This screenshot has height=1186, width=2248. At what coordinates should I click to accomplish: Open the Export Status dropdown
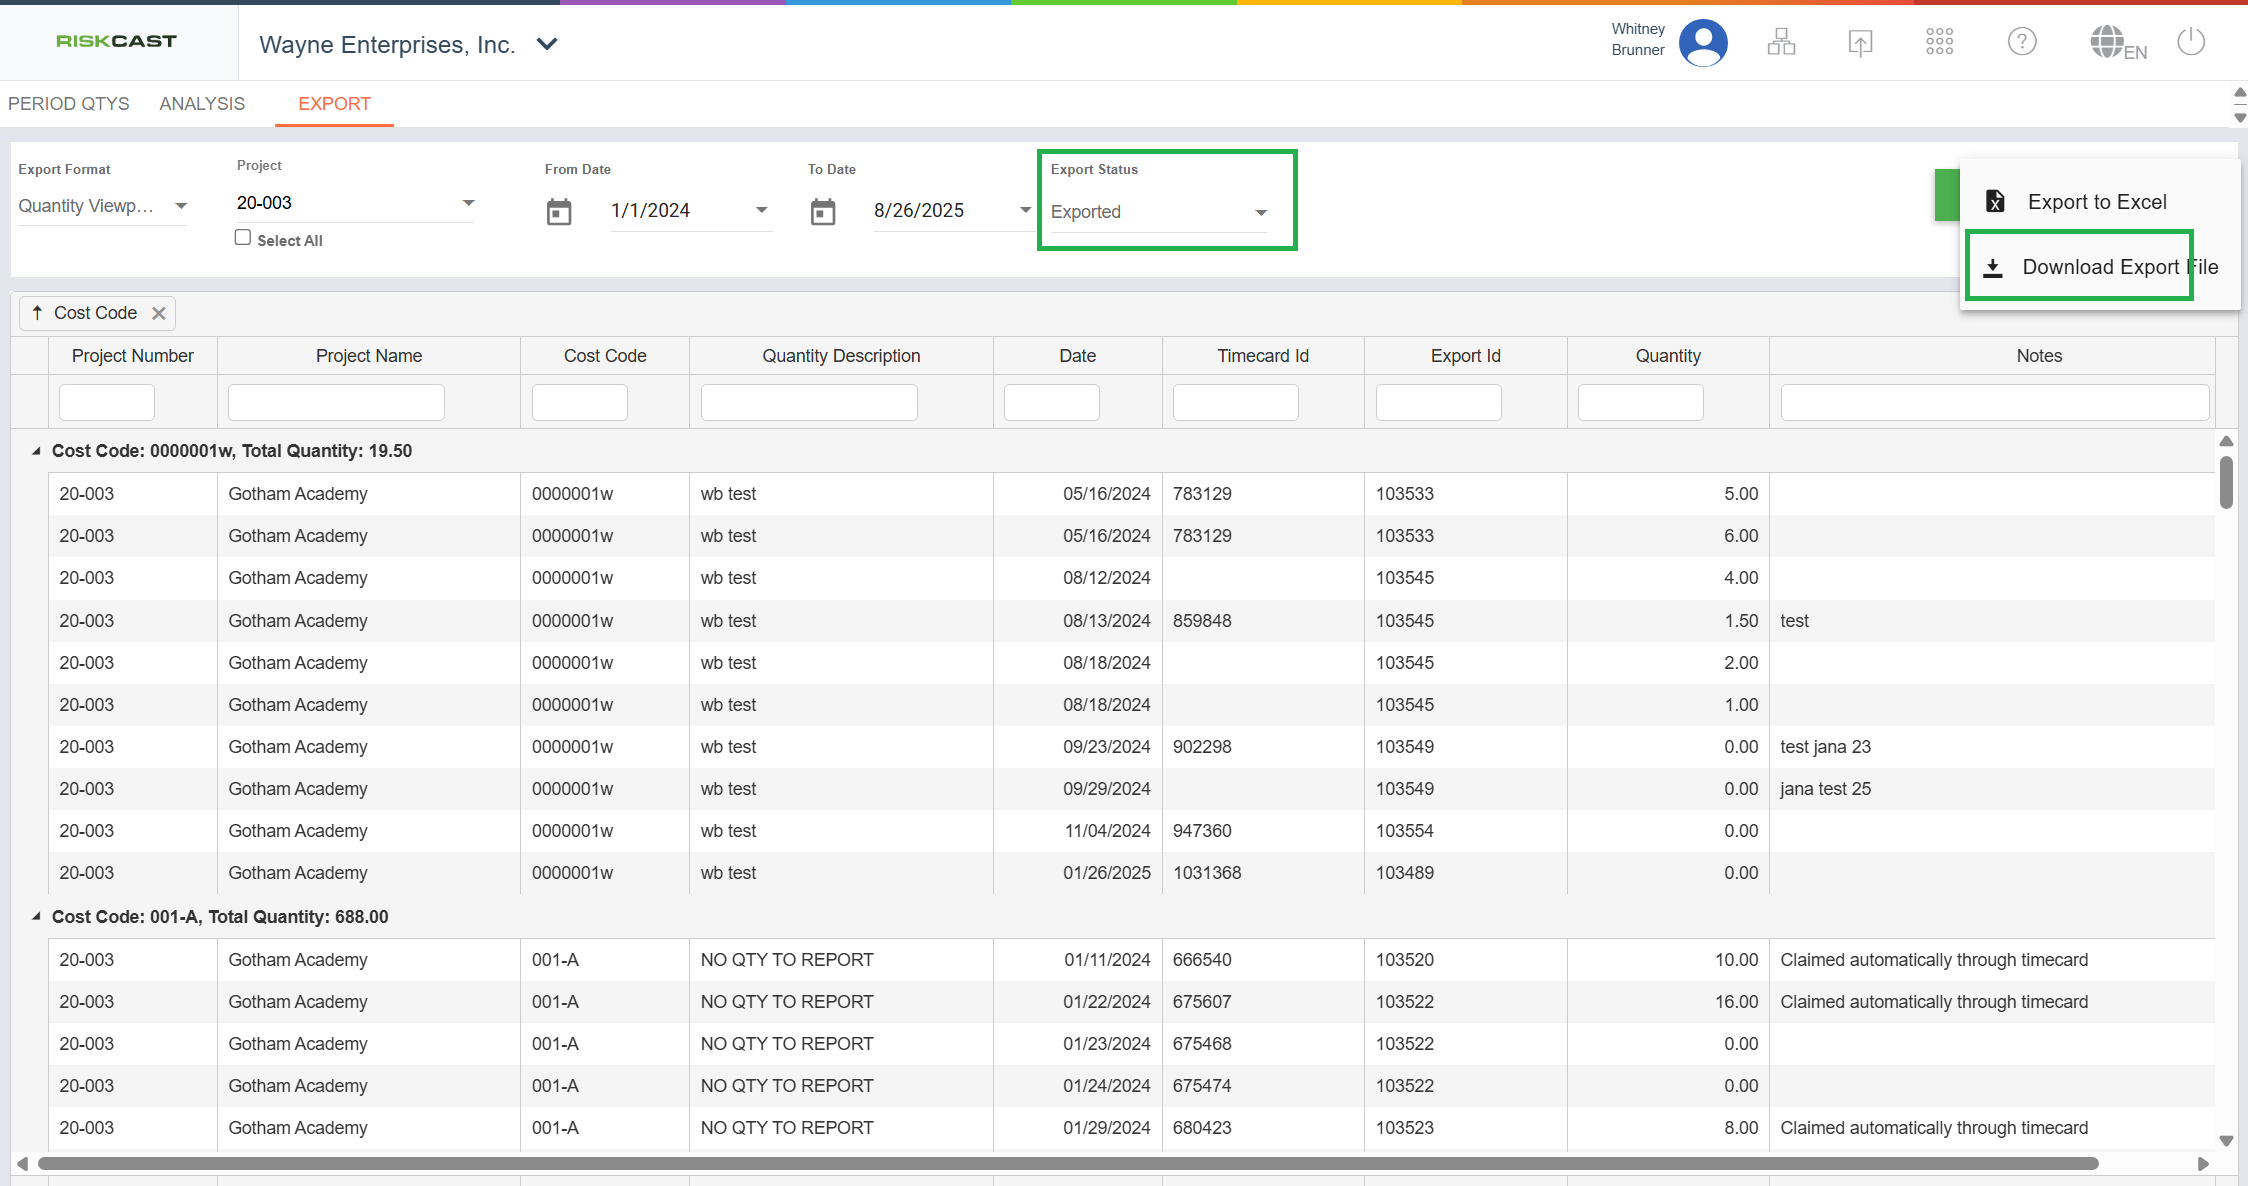tap(1260, 212)
